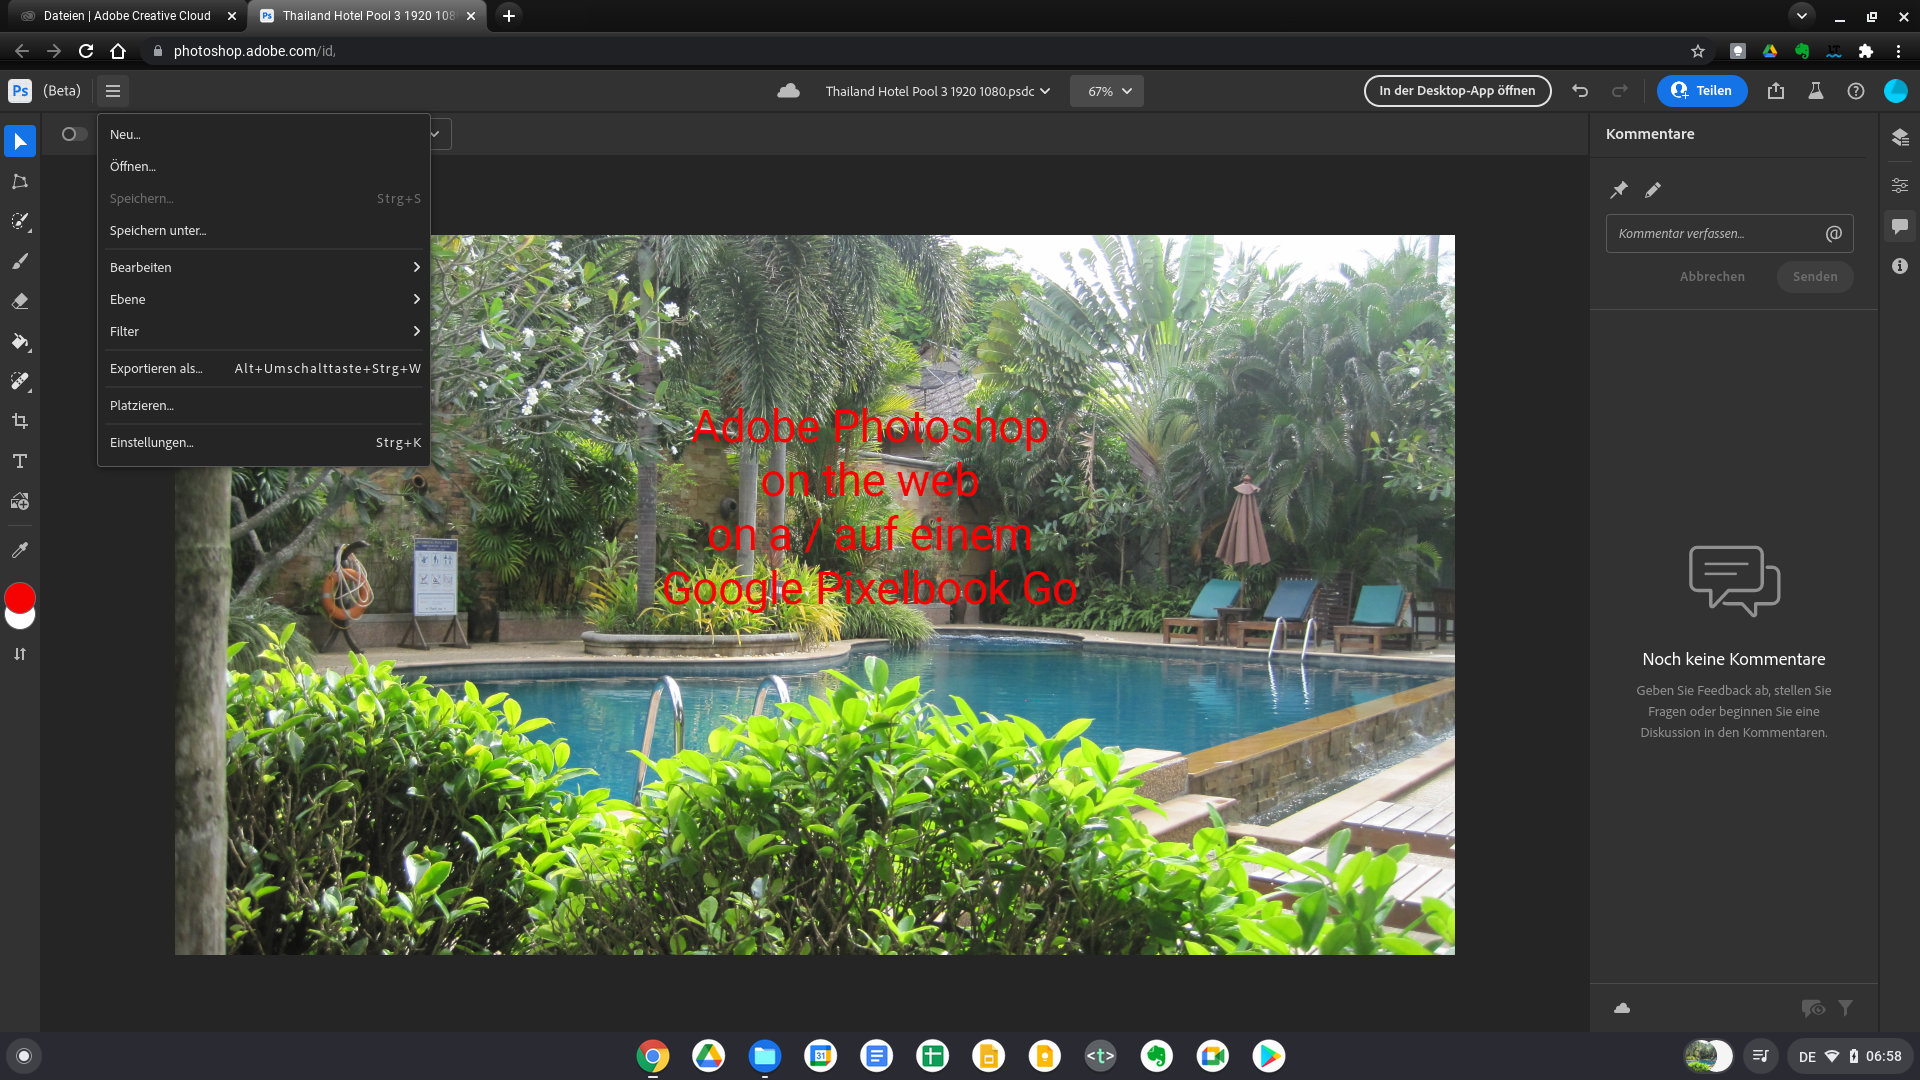Select the Type text tool
The image size is (1920, 1080).
pyautogui.click(x=20, y=461)
